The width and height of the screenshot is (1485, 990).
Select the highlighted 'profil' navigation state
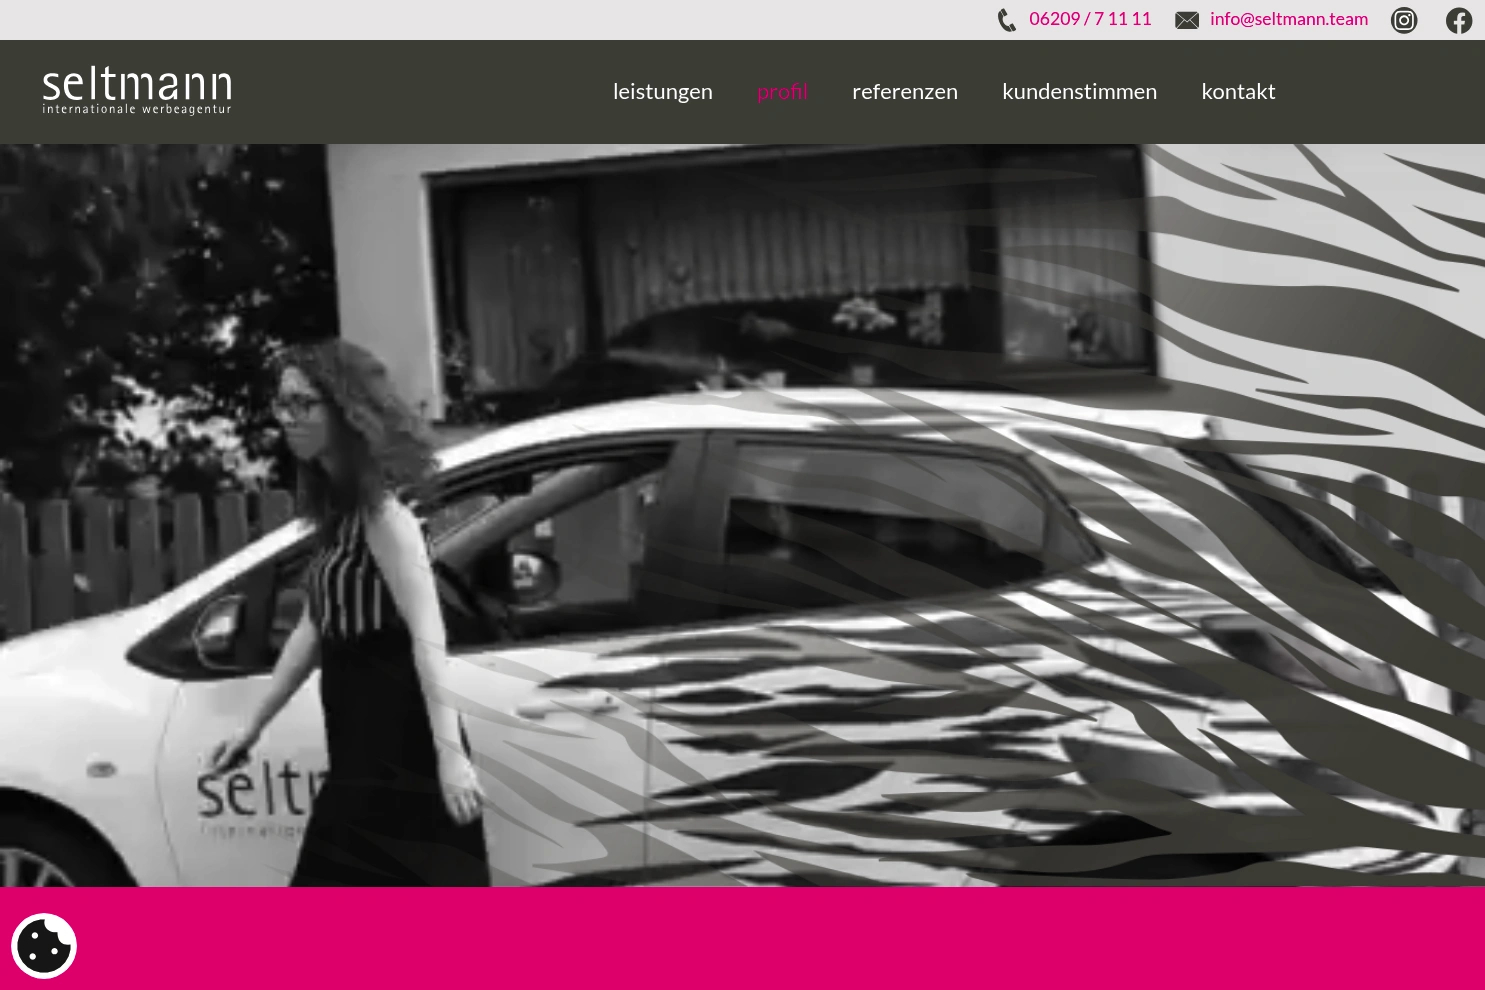(x=782, y=91)
